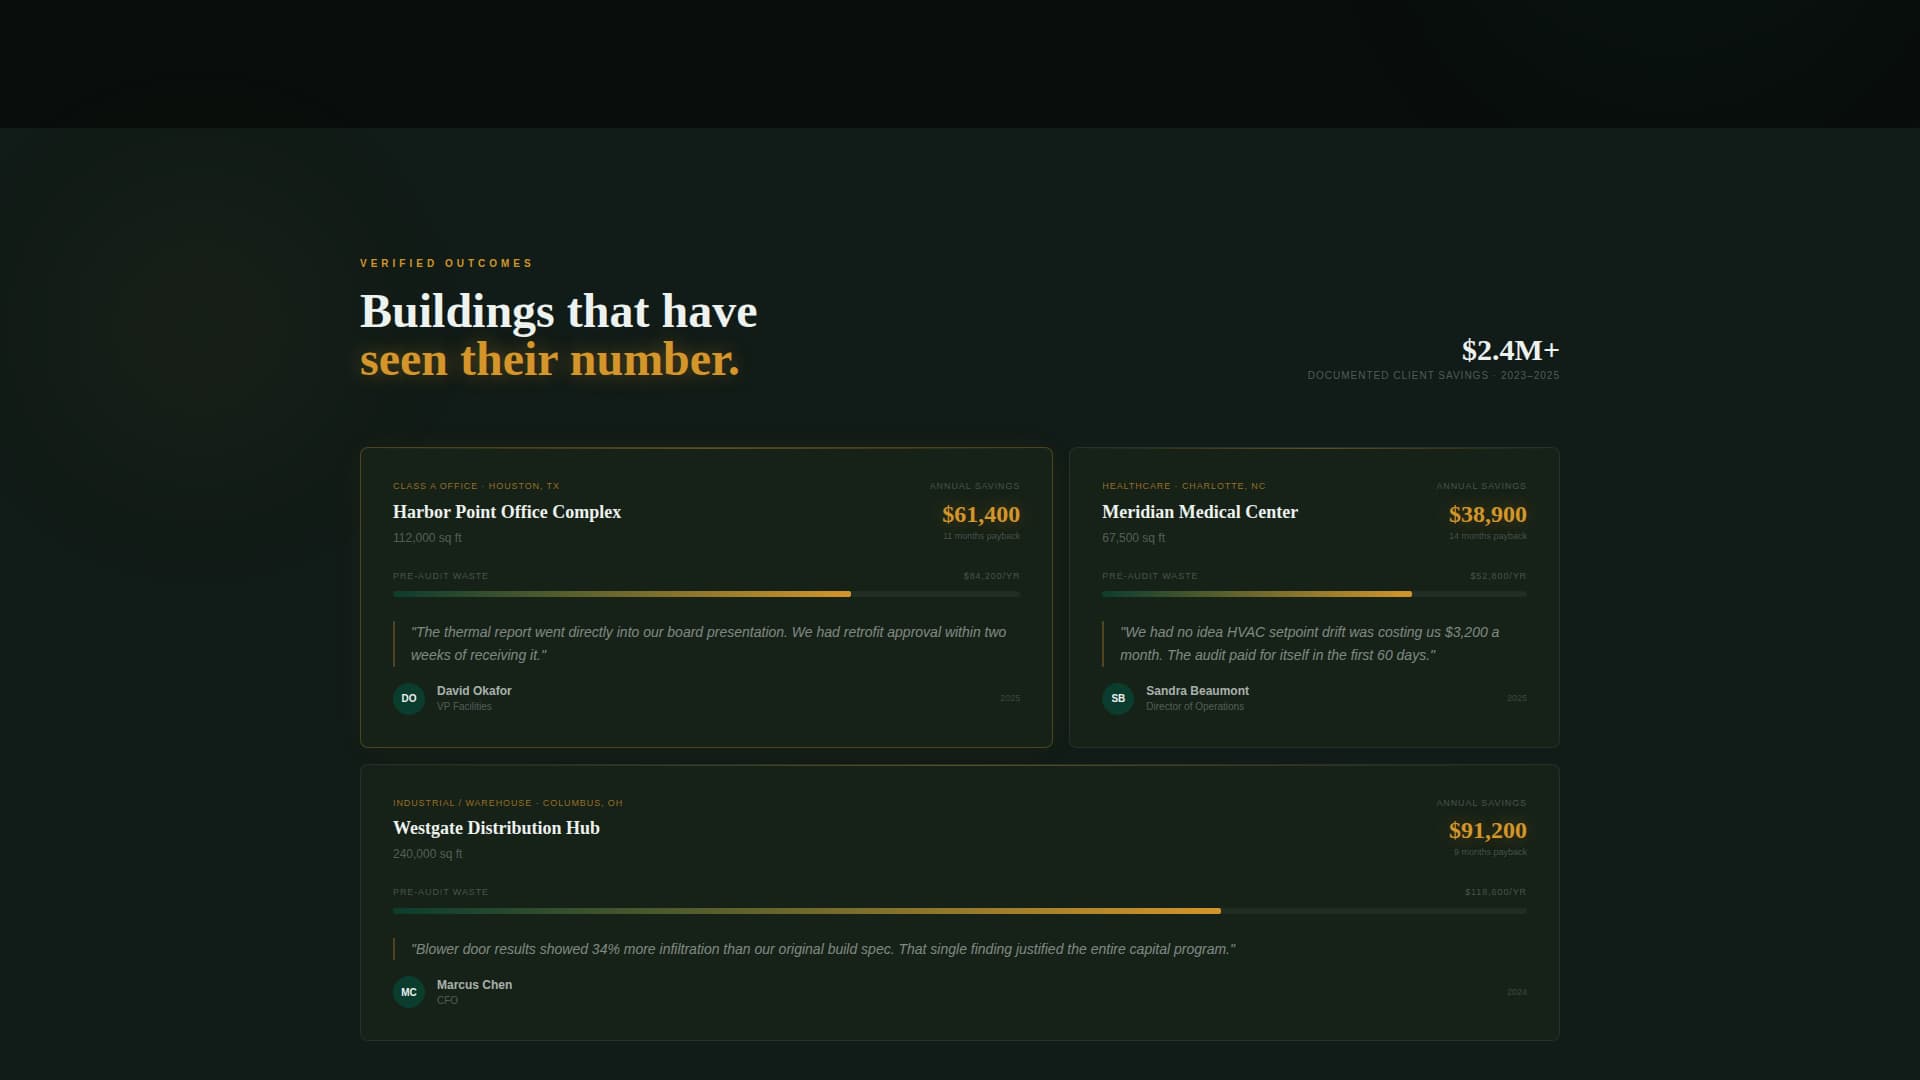Open the Meridian Medical Center case study

[x=1200, y=512]
